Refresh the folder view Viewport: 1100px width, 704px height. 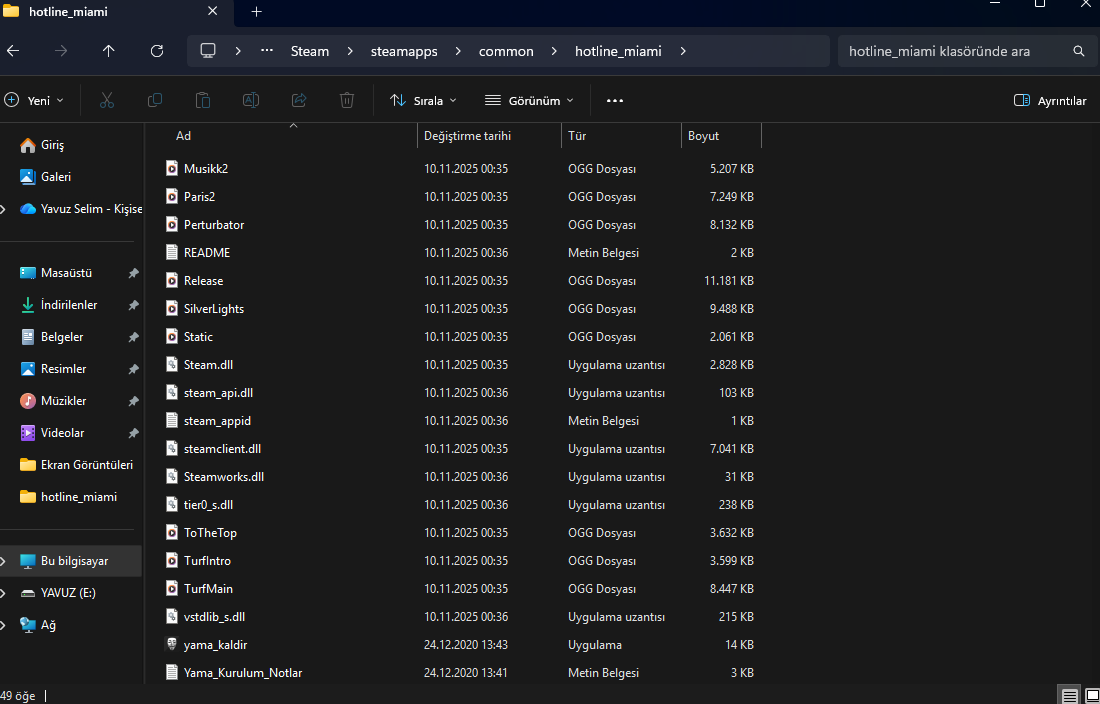pyautogui.click(x=157, y=51)
